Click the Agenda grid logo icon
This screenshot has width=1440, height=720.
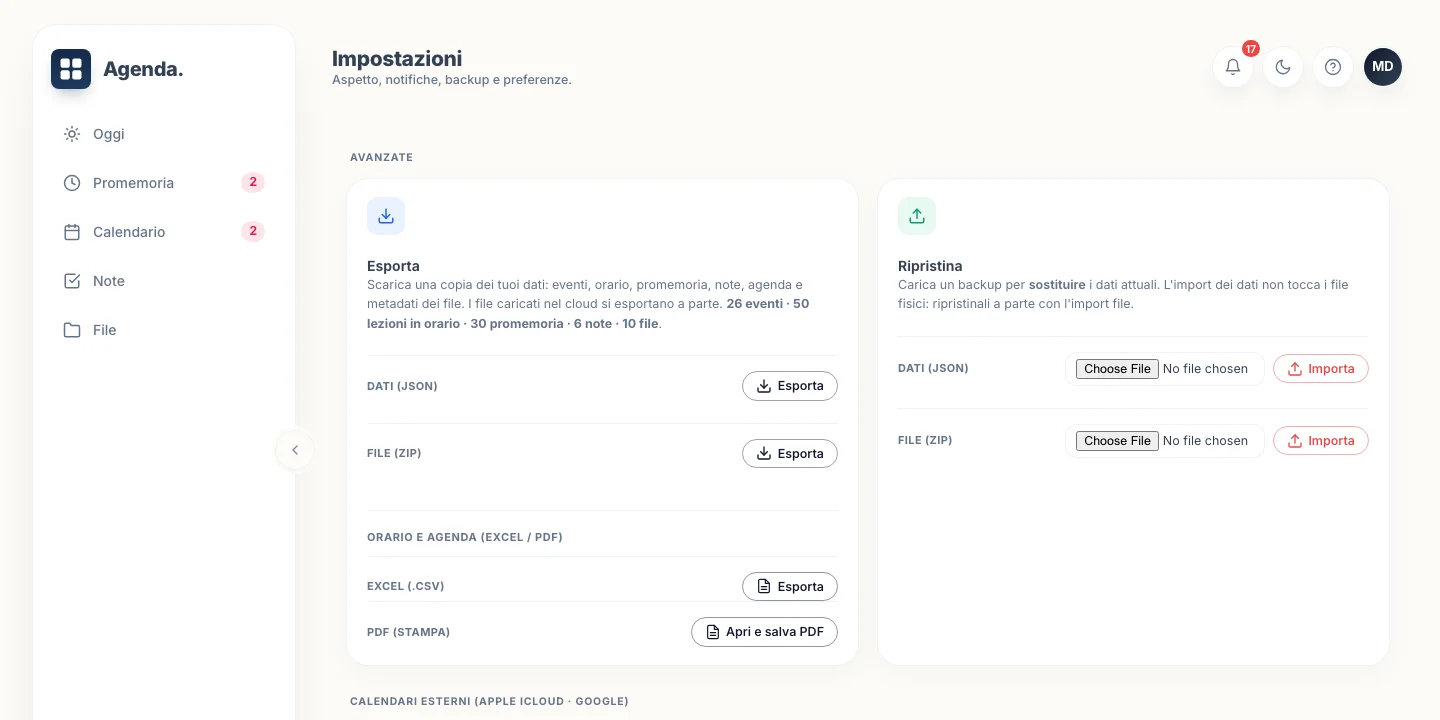pos(71,69)
